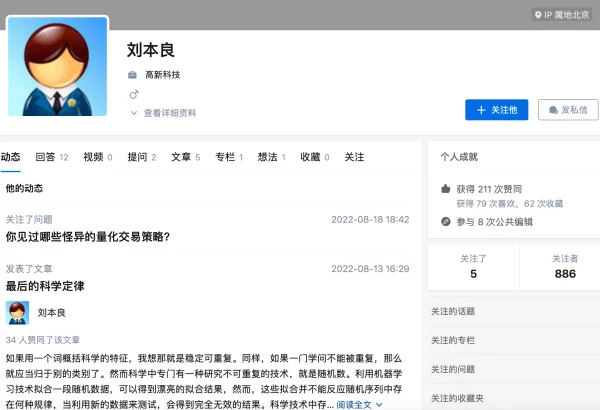Viewport: 600px width, 410px height.
Task: Open 关注的话题 in the sidebar
Action: [453, 311]
